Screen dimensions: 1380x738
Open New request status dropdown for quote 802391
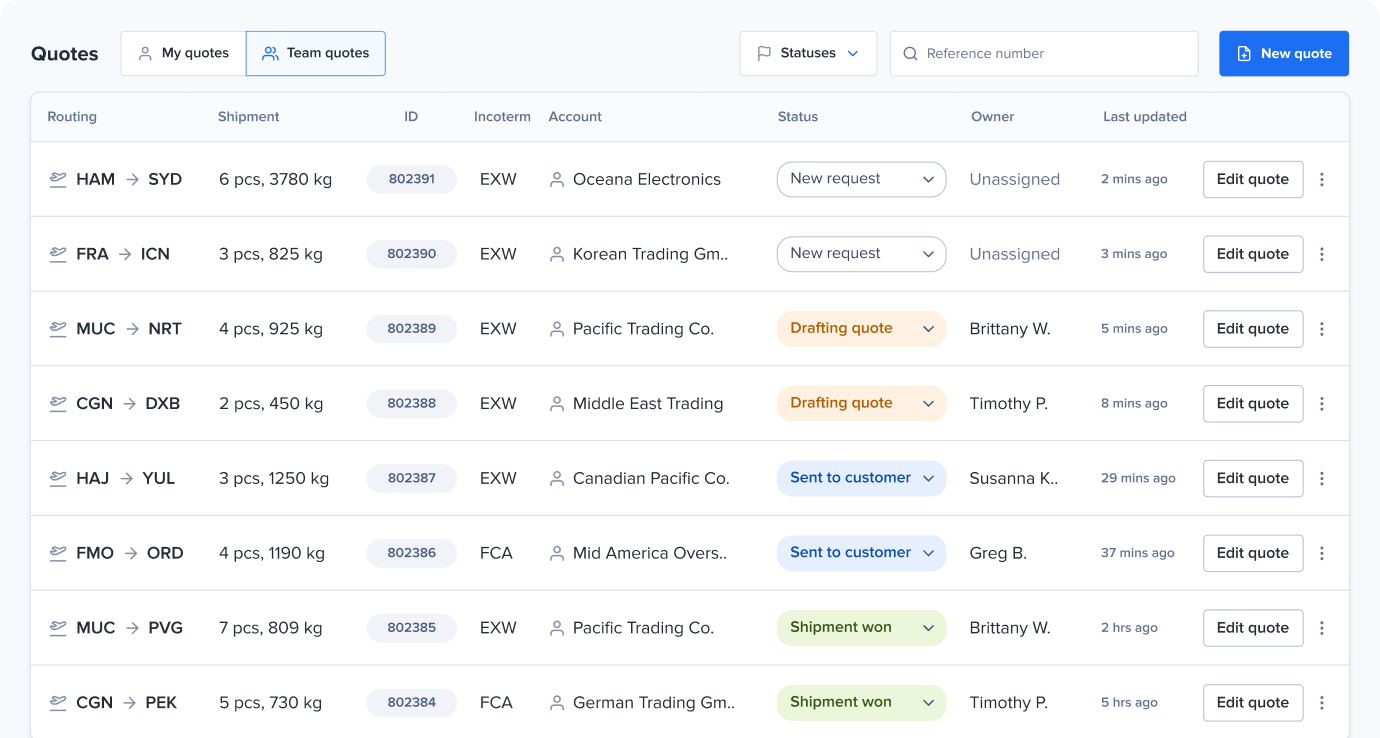point(861,179)
